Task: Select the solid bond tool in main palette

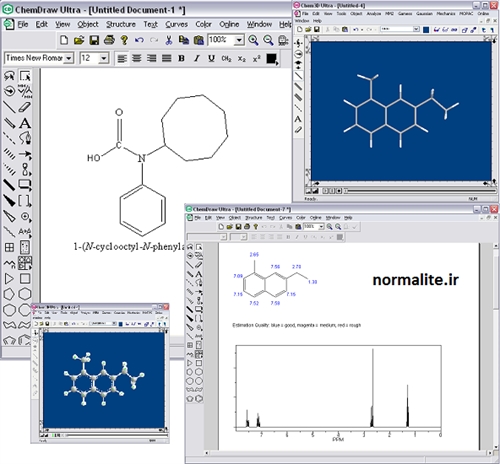Action: click(x=9, y=107)
